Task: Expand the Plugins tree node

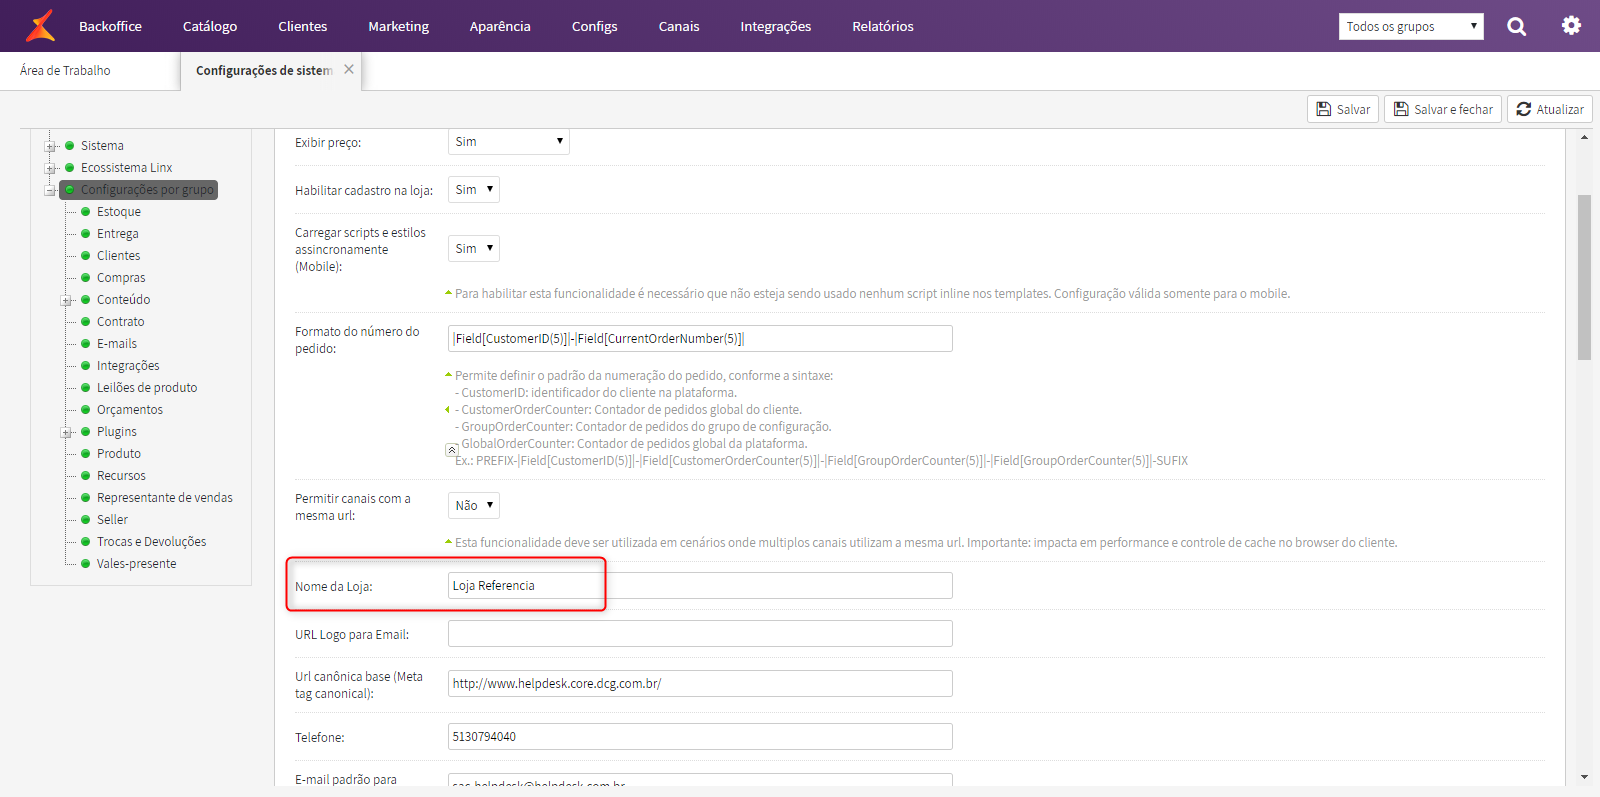Action: click(x=66, y=432)
